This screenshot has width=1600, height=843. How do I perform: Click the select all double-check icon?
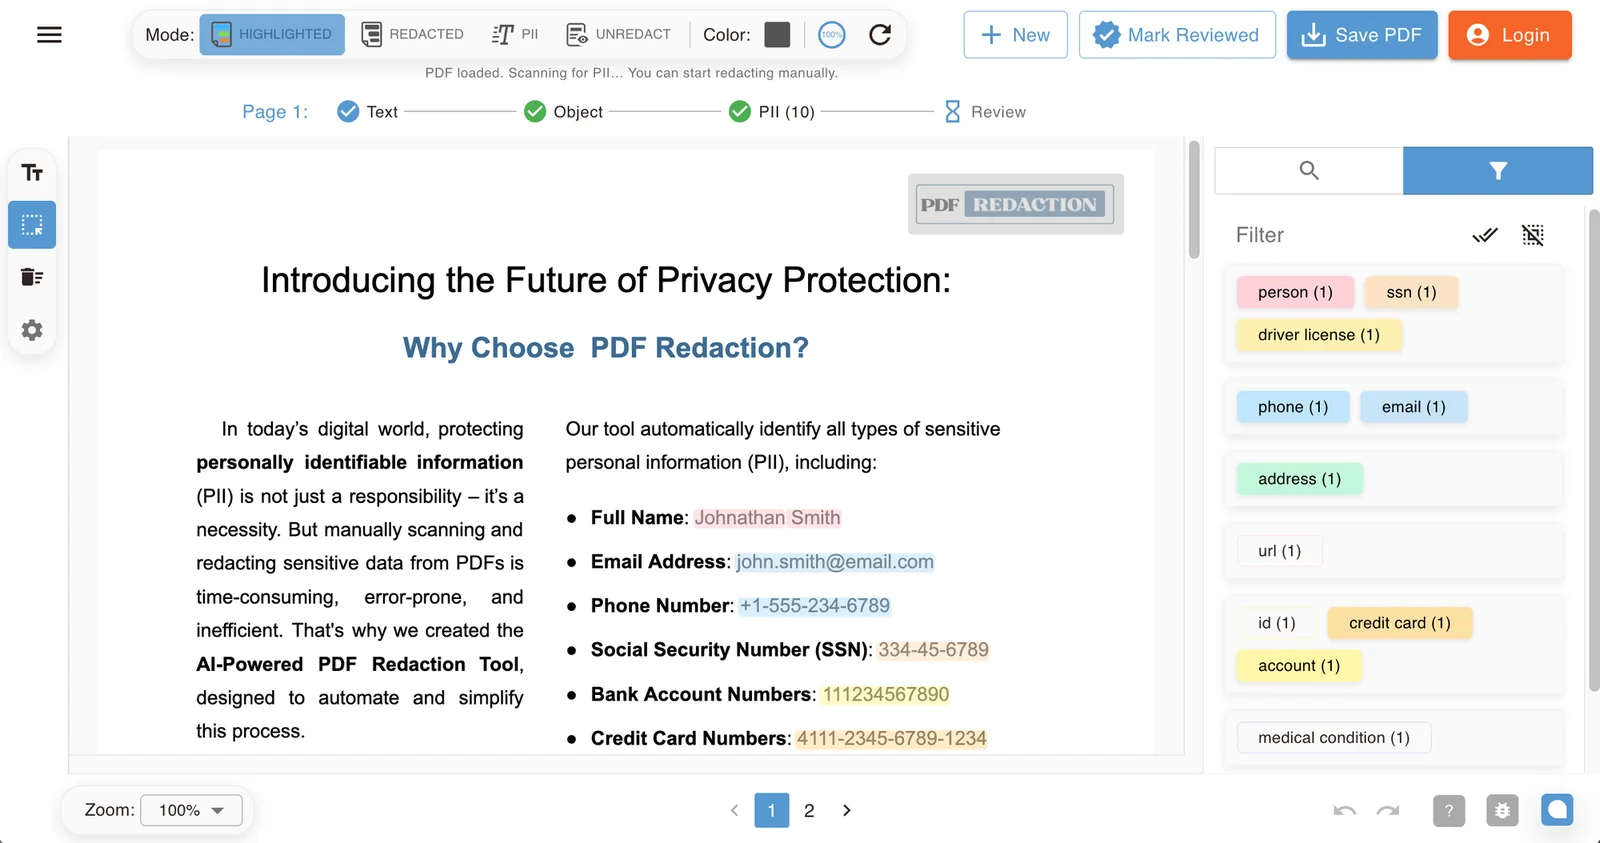[1485, 235]
